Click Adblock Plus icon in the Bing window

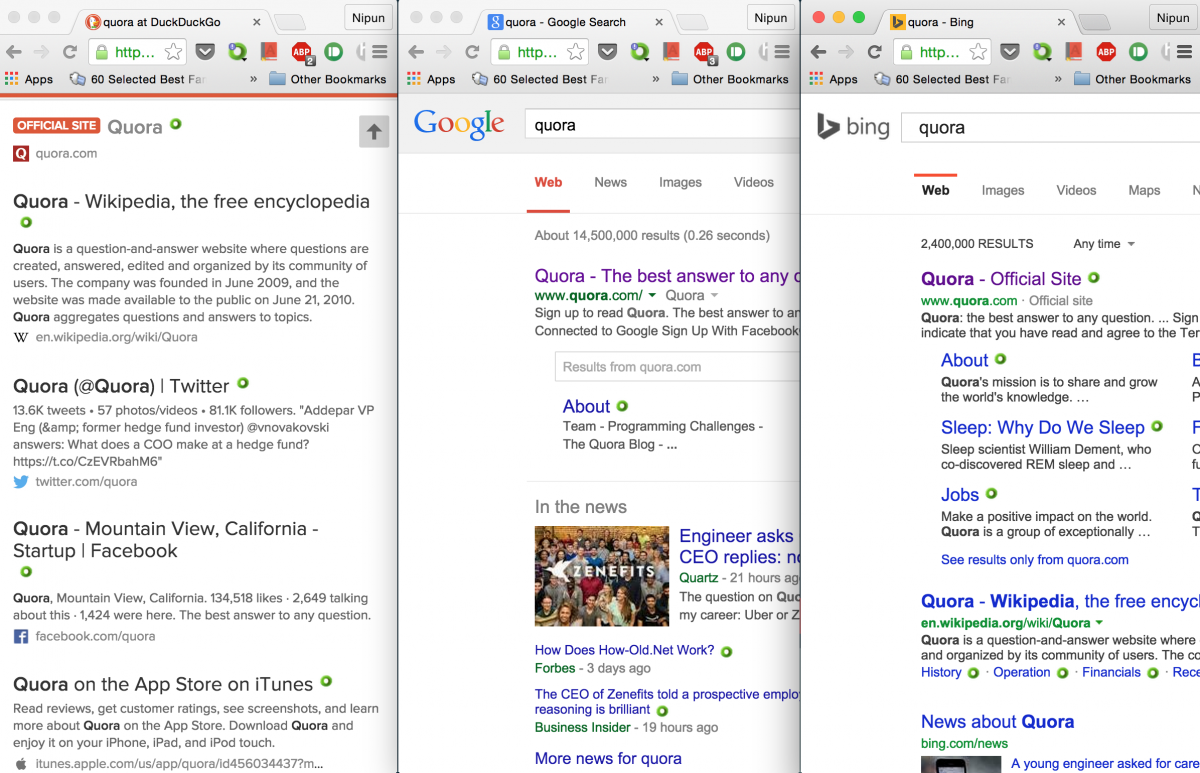tap(1106, 52)
